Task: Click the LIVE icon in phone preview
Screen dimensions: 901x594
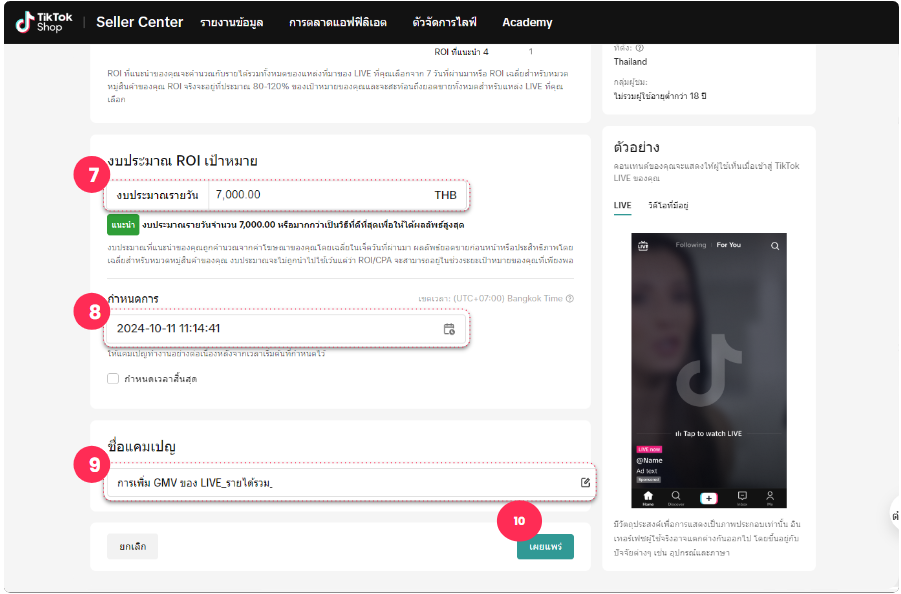Action: (x=643, y=245)
